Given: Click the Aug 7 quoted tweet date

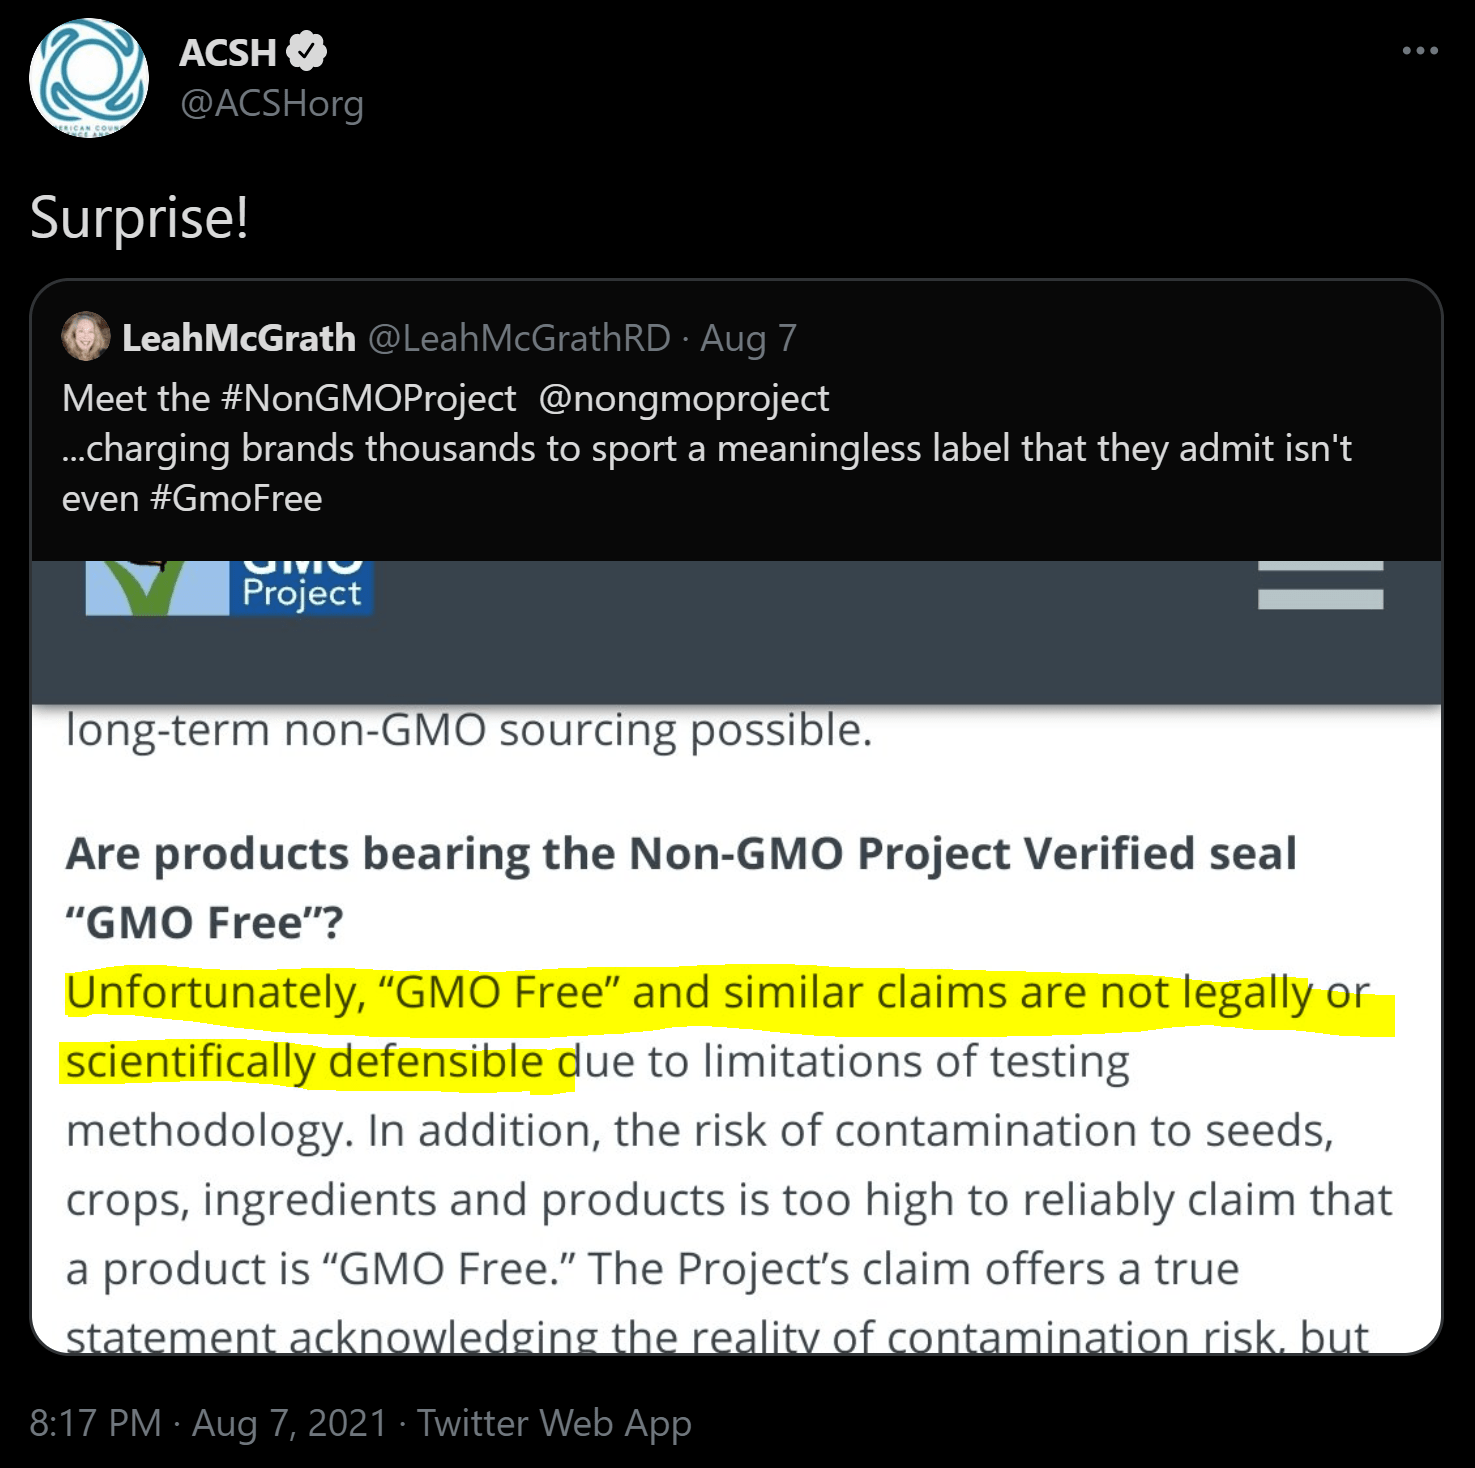Looking at the screenshot, I should click(748, 337).
